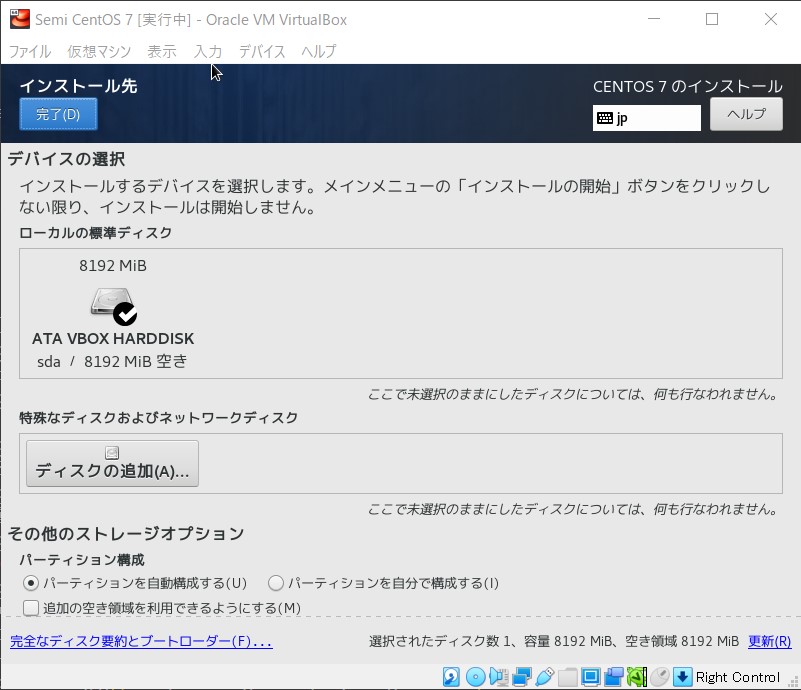The width and height of the screenshot is (801, 690).
Task: Click the network adapters icon in status bar
Action: (522, 677)
